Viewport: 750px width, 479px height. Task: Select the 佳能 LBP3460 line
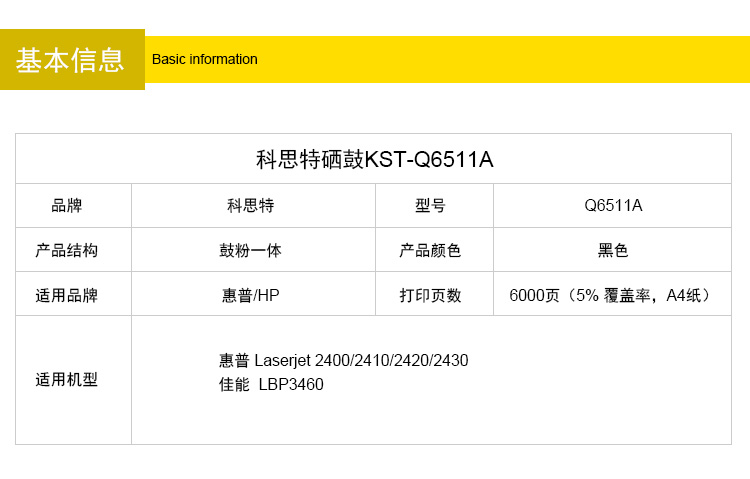(x=271, y=384)
